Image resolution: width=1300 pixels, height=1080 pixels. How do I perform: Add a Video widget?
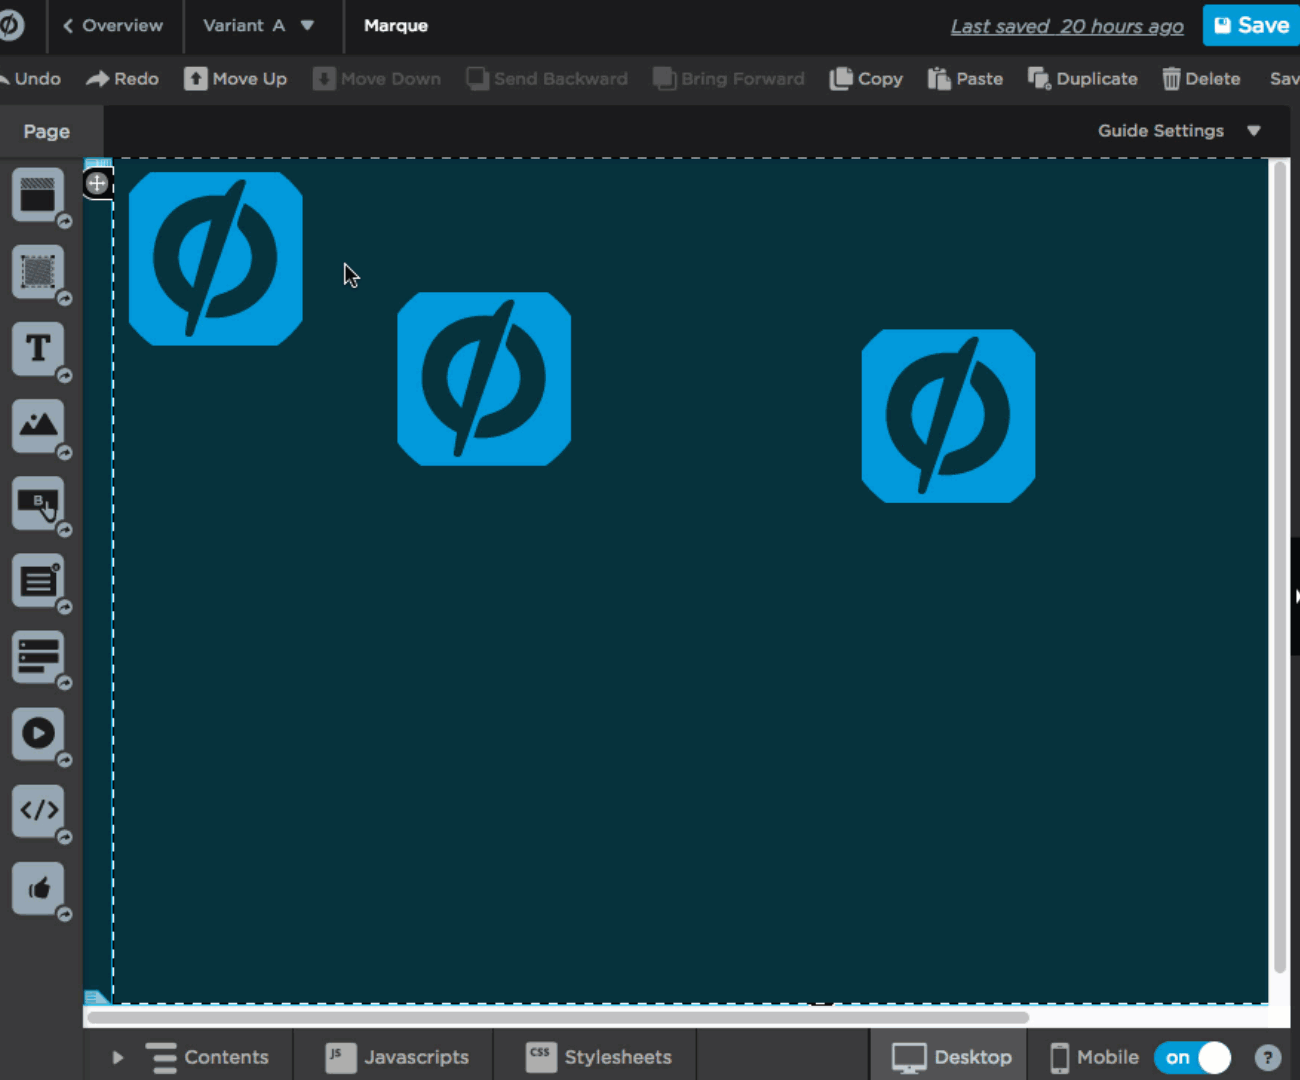tap(38, 734)
